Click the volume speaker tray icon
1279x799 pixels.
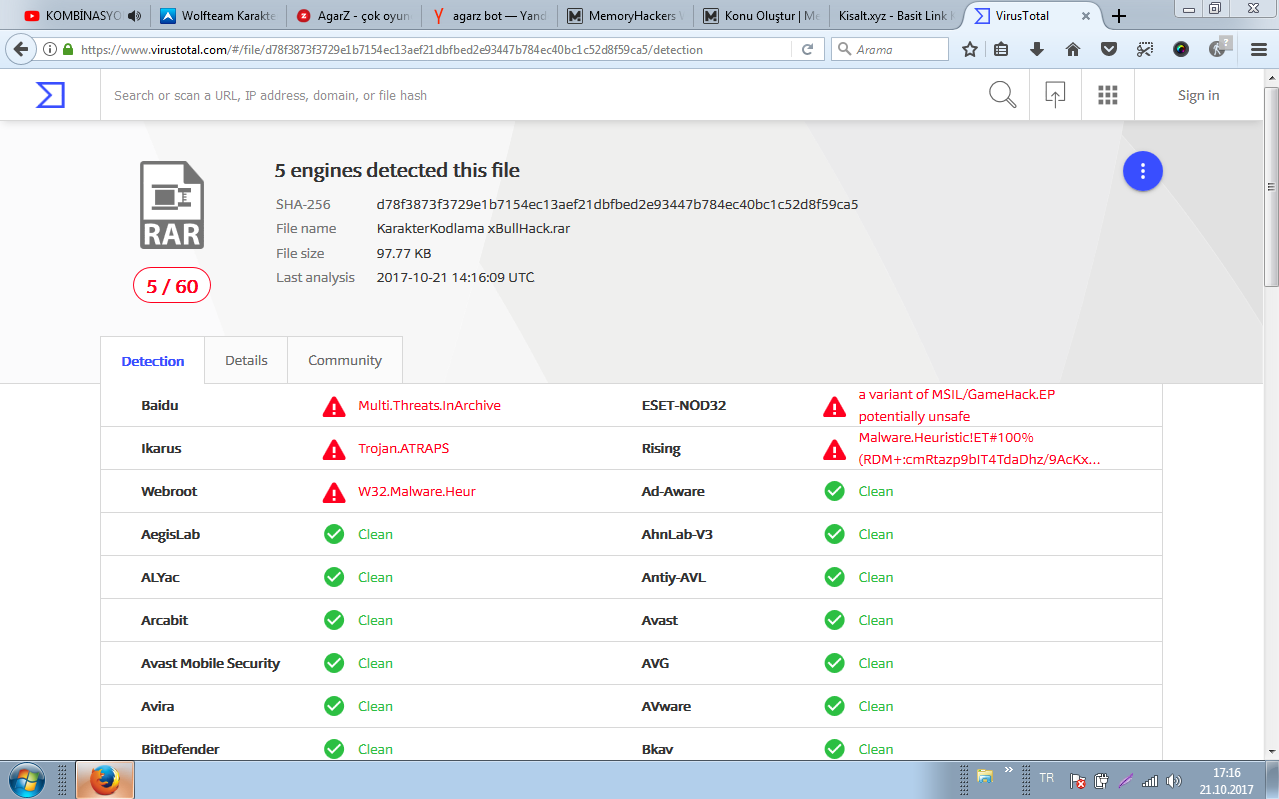click(x=1173, y=780)
